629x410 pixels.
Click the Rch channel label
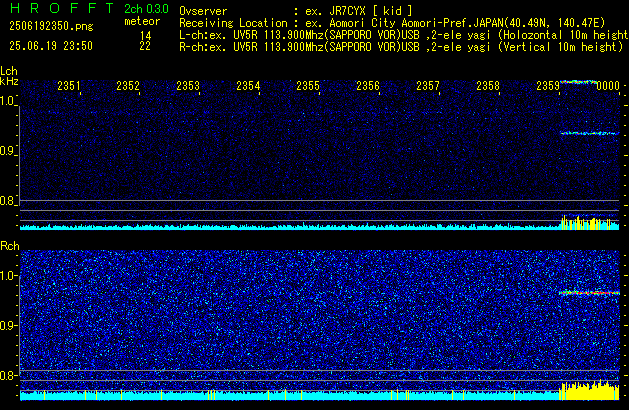coord(10,246)
